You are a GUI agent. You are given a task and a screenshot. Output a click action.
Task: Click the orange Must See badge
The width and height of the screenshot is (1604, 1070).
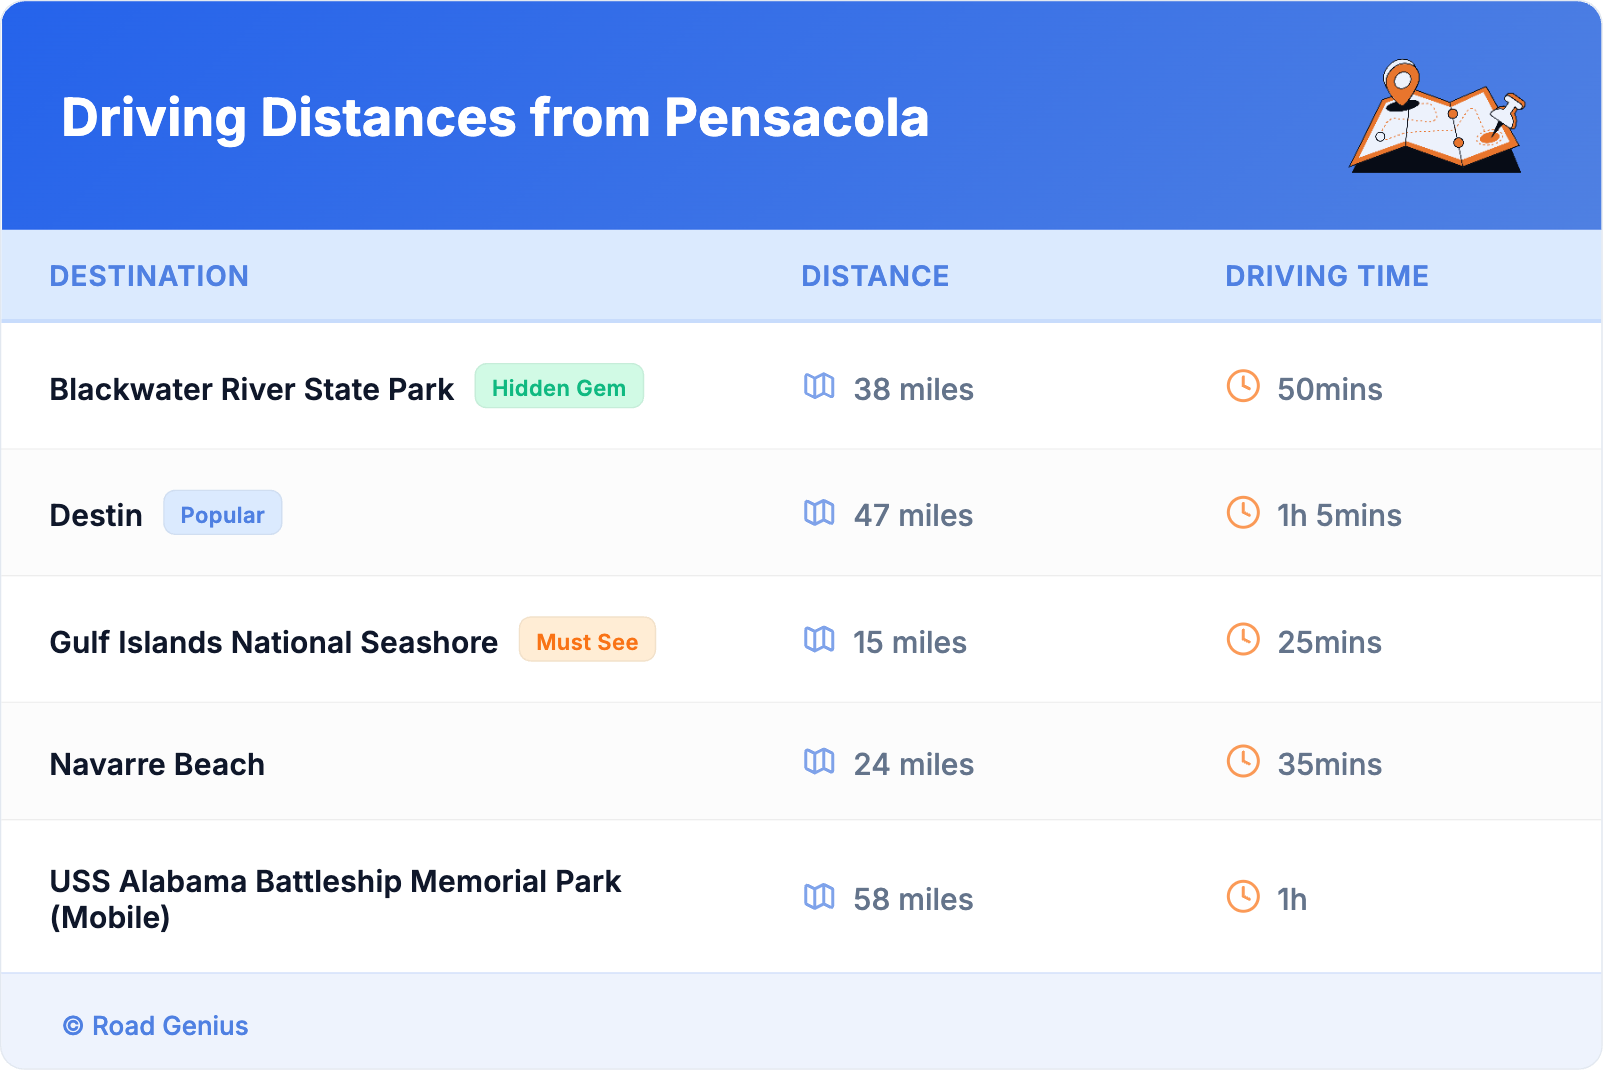point(587,641)
